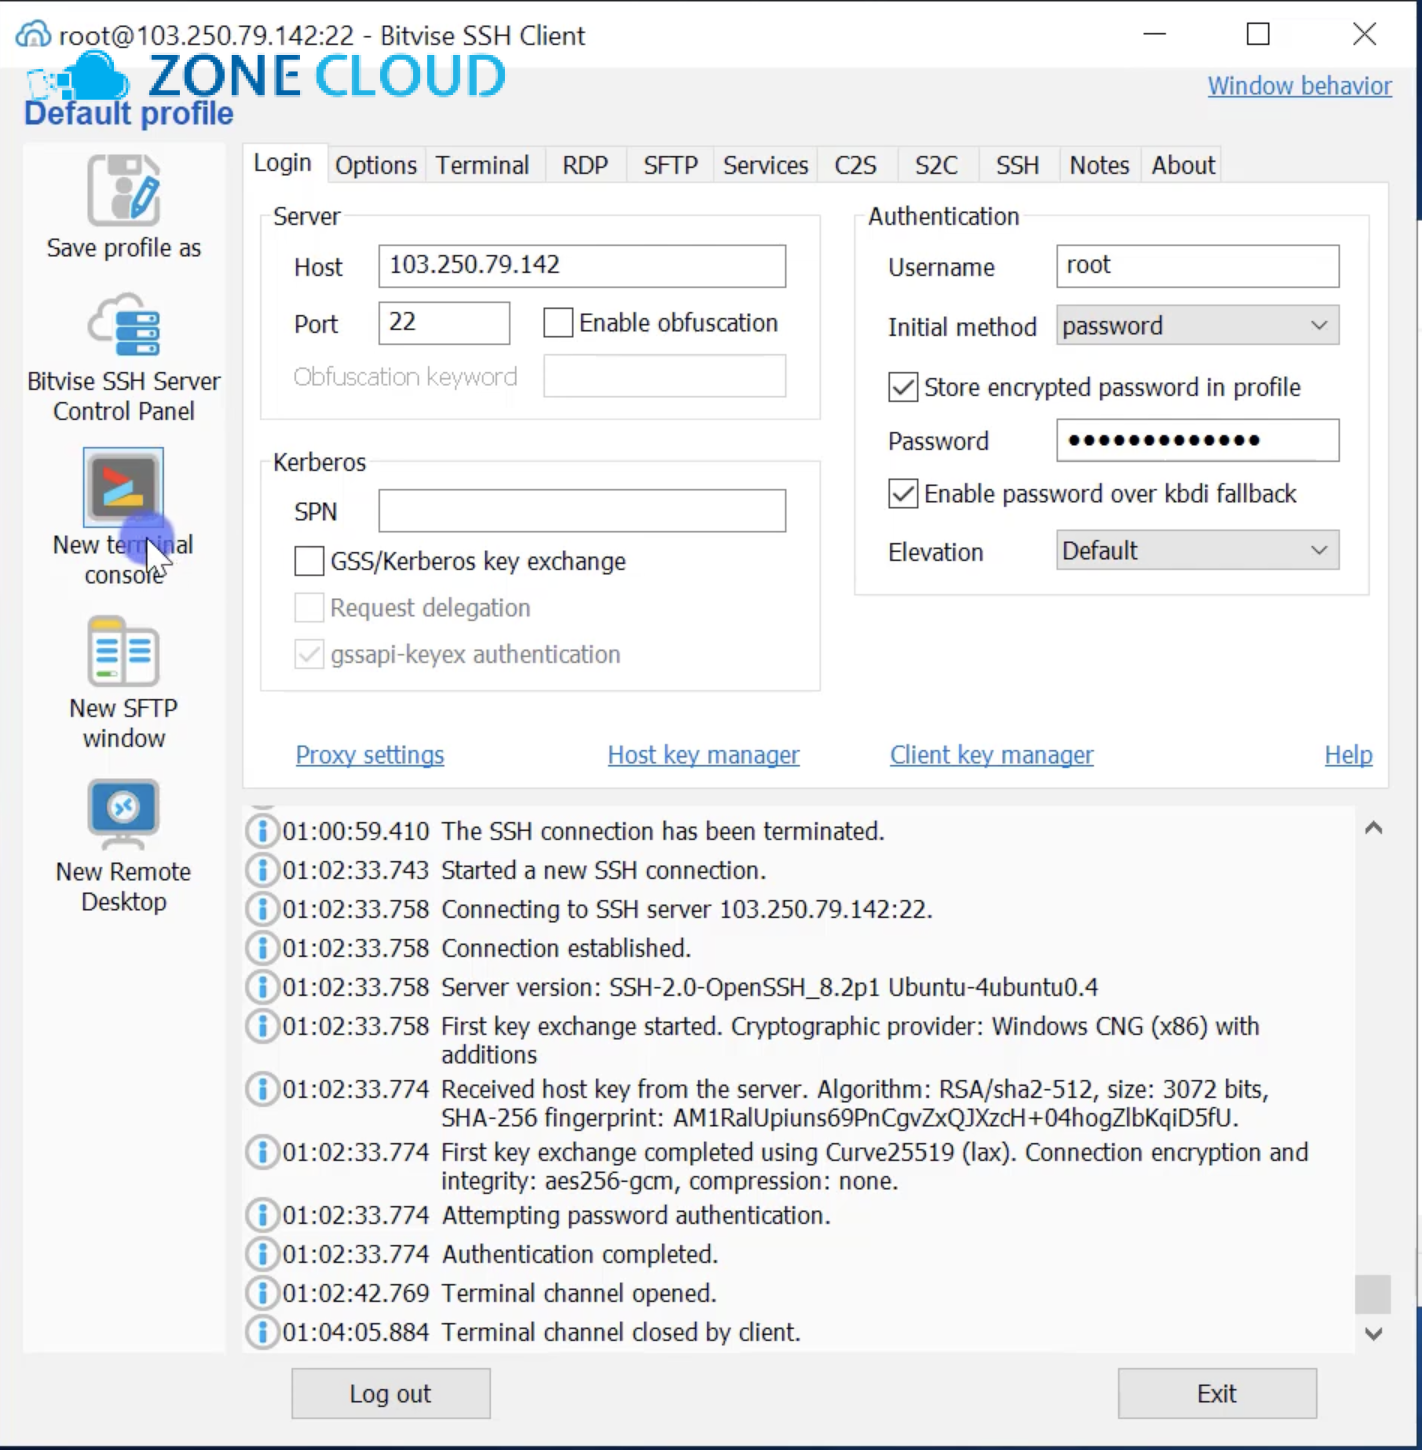Image resolution: width=1422 pixels, height=1450 pixels.
Task: Open Host key manager link
Action: point(704,755)
